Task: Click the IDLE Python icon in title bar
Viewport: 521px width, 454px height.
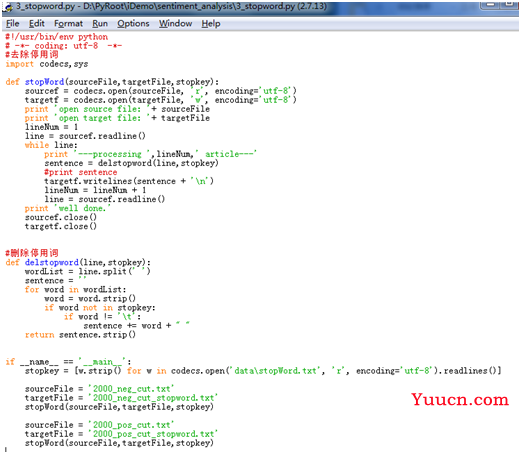Action: pyautogui.click(x=8, y=6)
